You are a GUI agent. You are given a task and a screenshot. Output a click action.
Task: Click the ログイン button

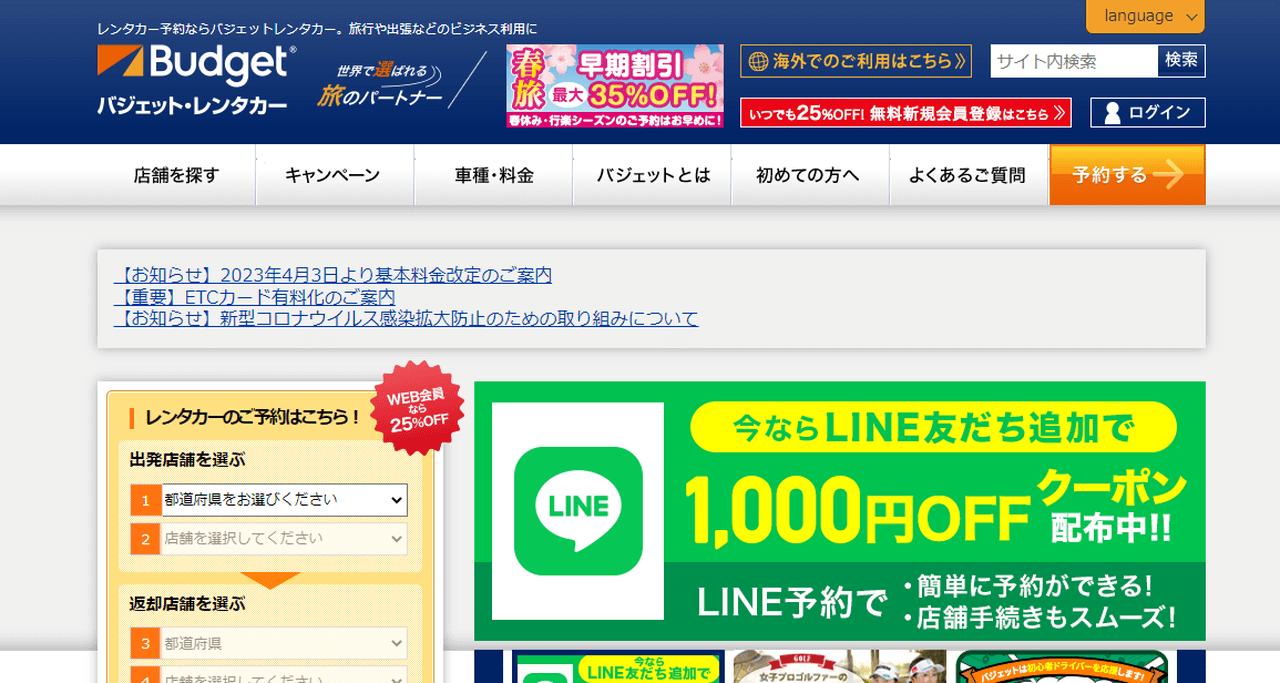click(1147, 113)
